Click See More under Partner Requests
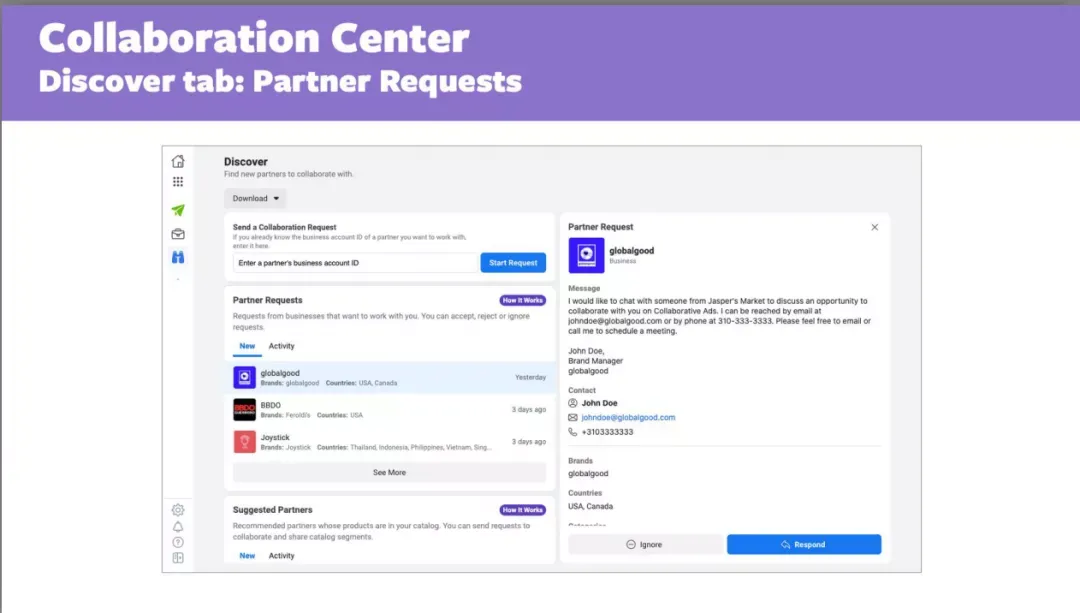 click(389, 472)
